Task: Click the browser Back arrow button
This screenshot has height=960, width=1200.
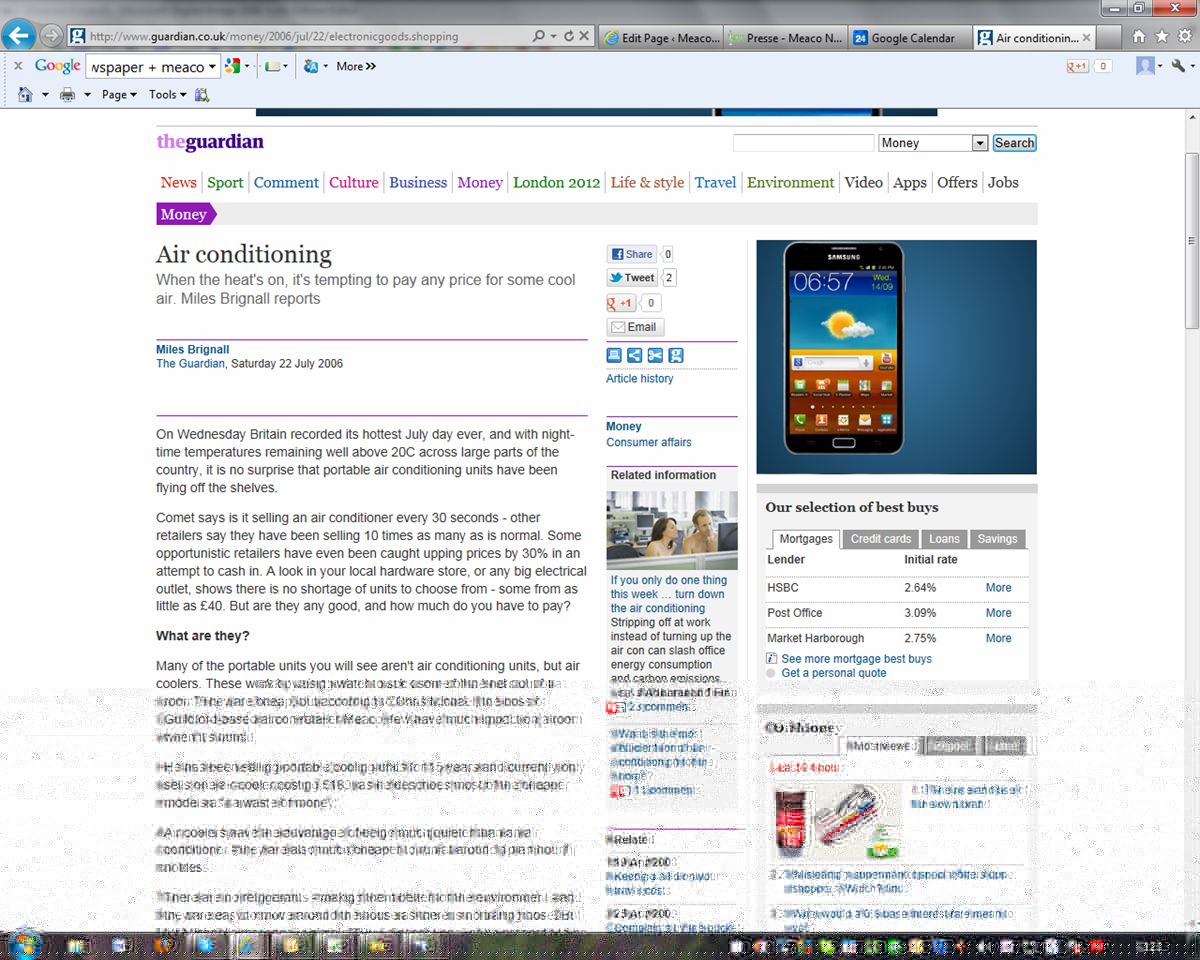Action: (x=18, y=36)
